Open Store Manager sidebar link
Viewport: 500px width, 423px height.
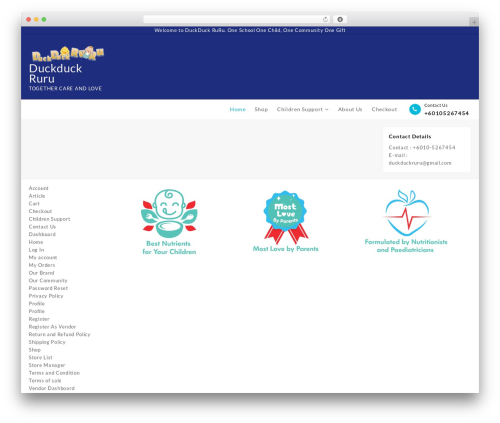47,365
